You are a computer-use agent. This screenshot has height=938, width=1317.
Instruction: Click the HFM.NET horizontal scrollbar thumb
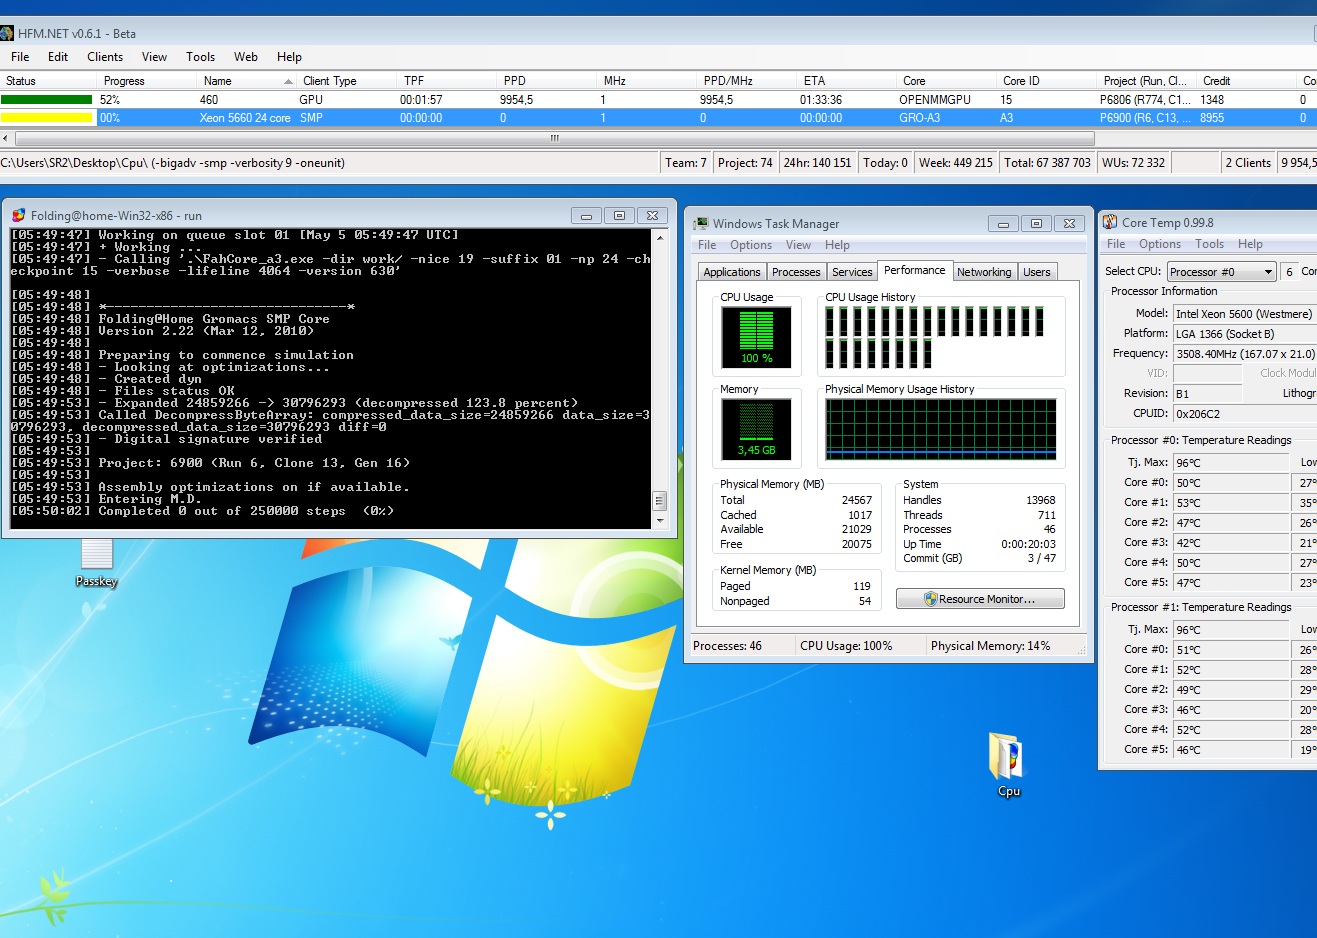tap(554, 139)
